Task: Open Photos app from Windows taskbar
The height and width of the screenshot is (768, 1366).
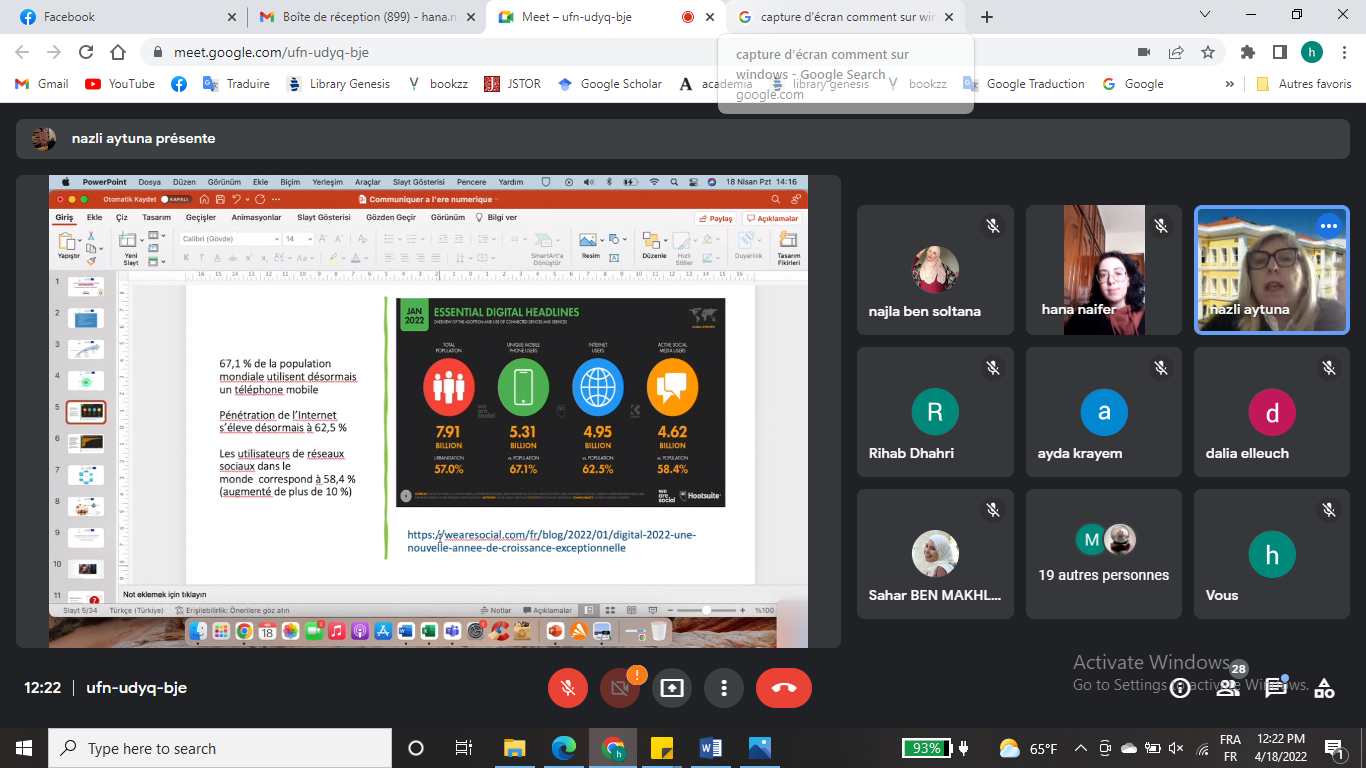Action: (x=760, y=748)
